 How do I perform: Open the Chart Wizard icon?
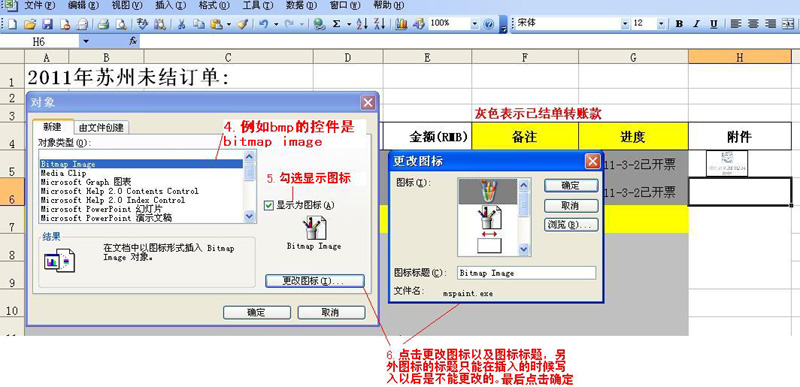click(x=402, y=24)
